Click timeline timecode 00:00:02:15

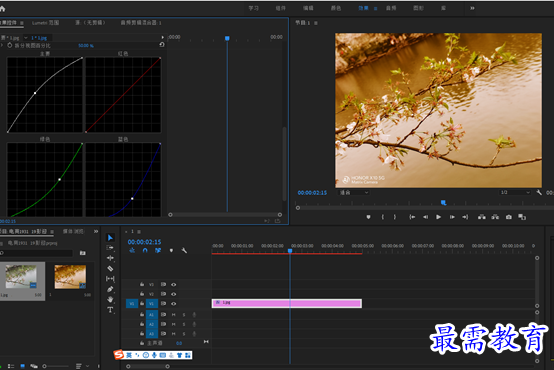coord(145,242)
